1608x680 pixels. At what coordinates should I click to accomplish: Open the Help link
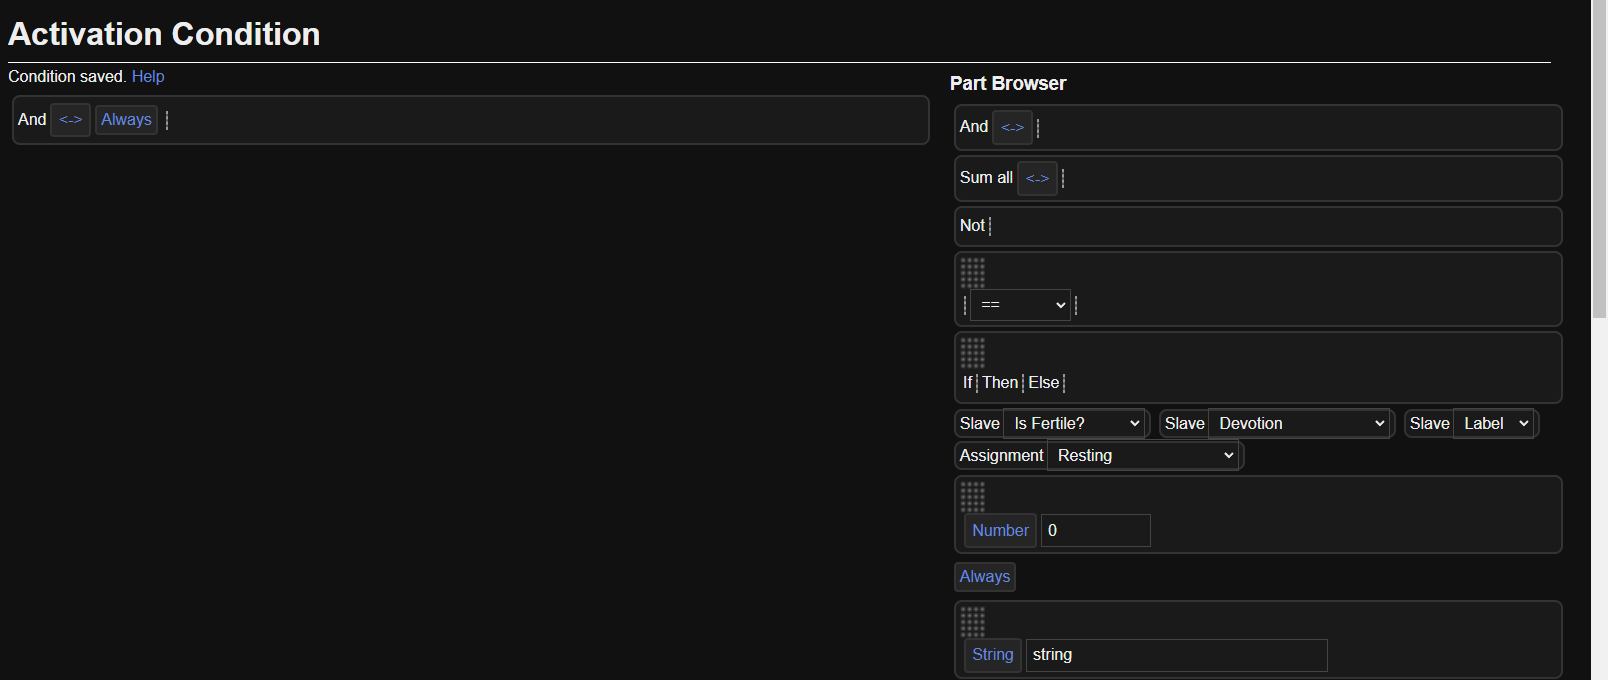point(148,77)
